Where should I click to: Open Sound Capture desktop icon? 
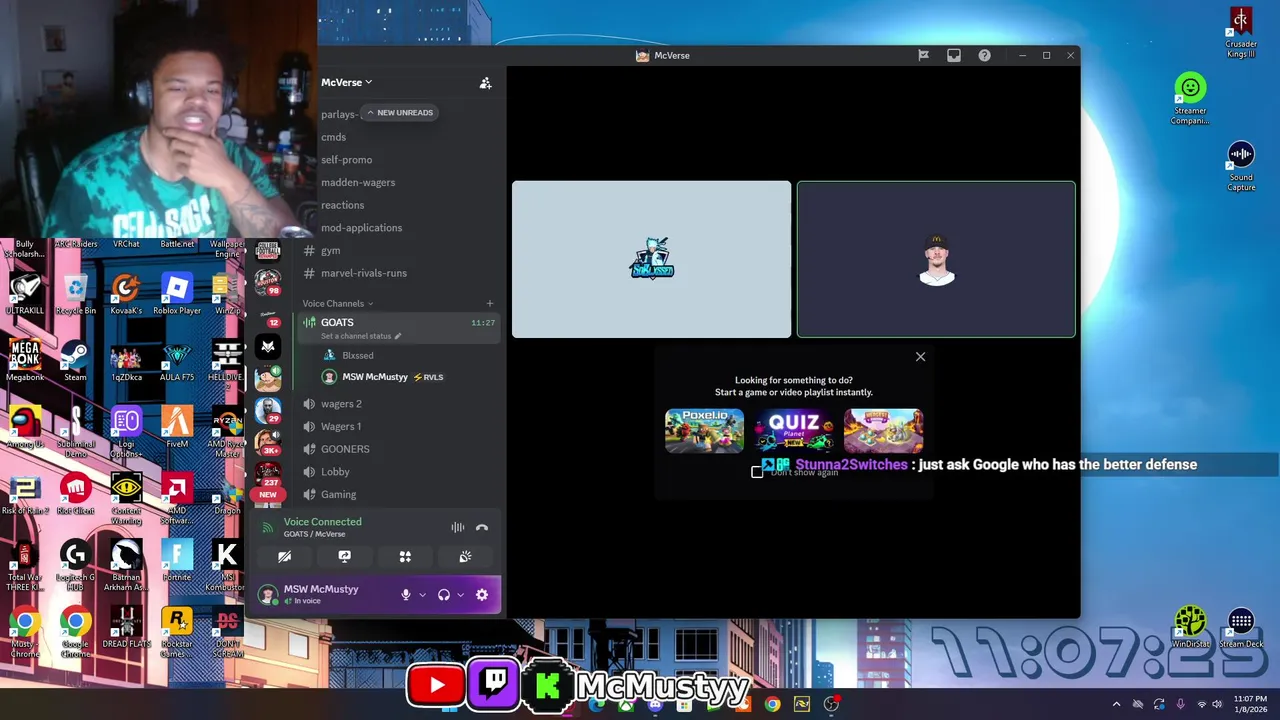pyautogui.click(x=1241, y=166)
